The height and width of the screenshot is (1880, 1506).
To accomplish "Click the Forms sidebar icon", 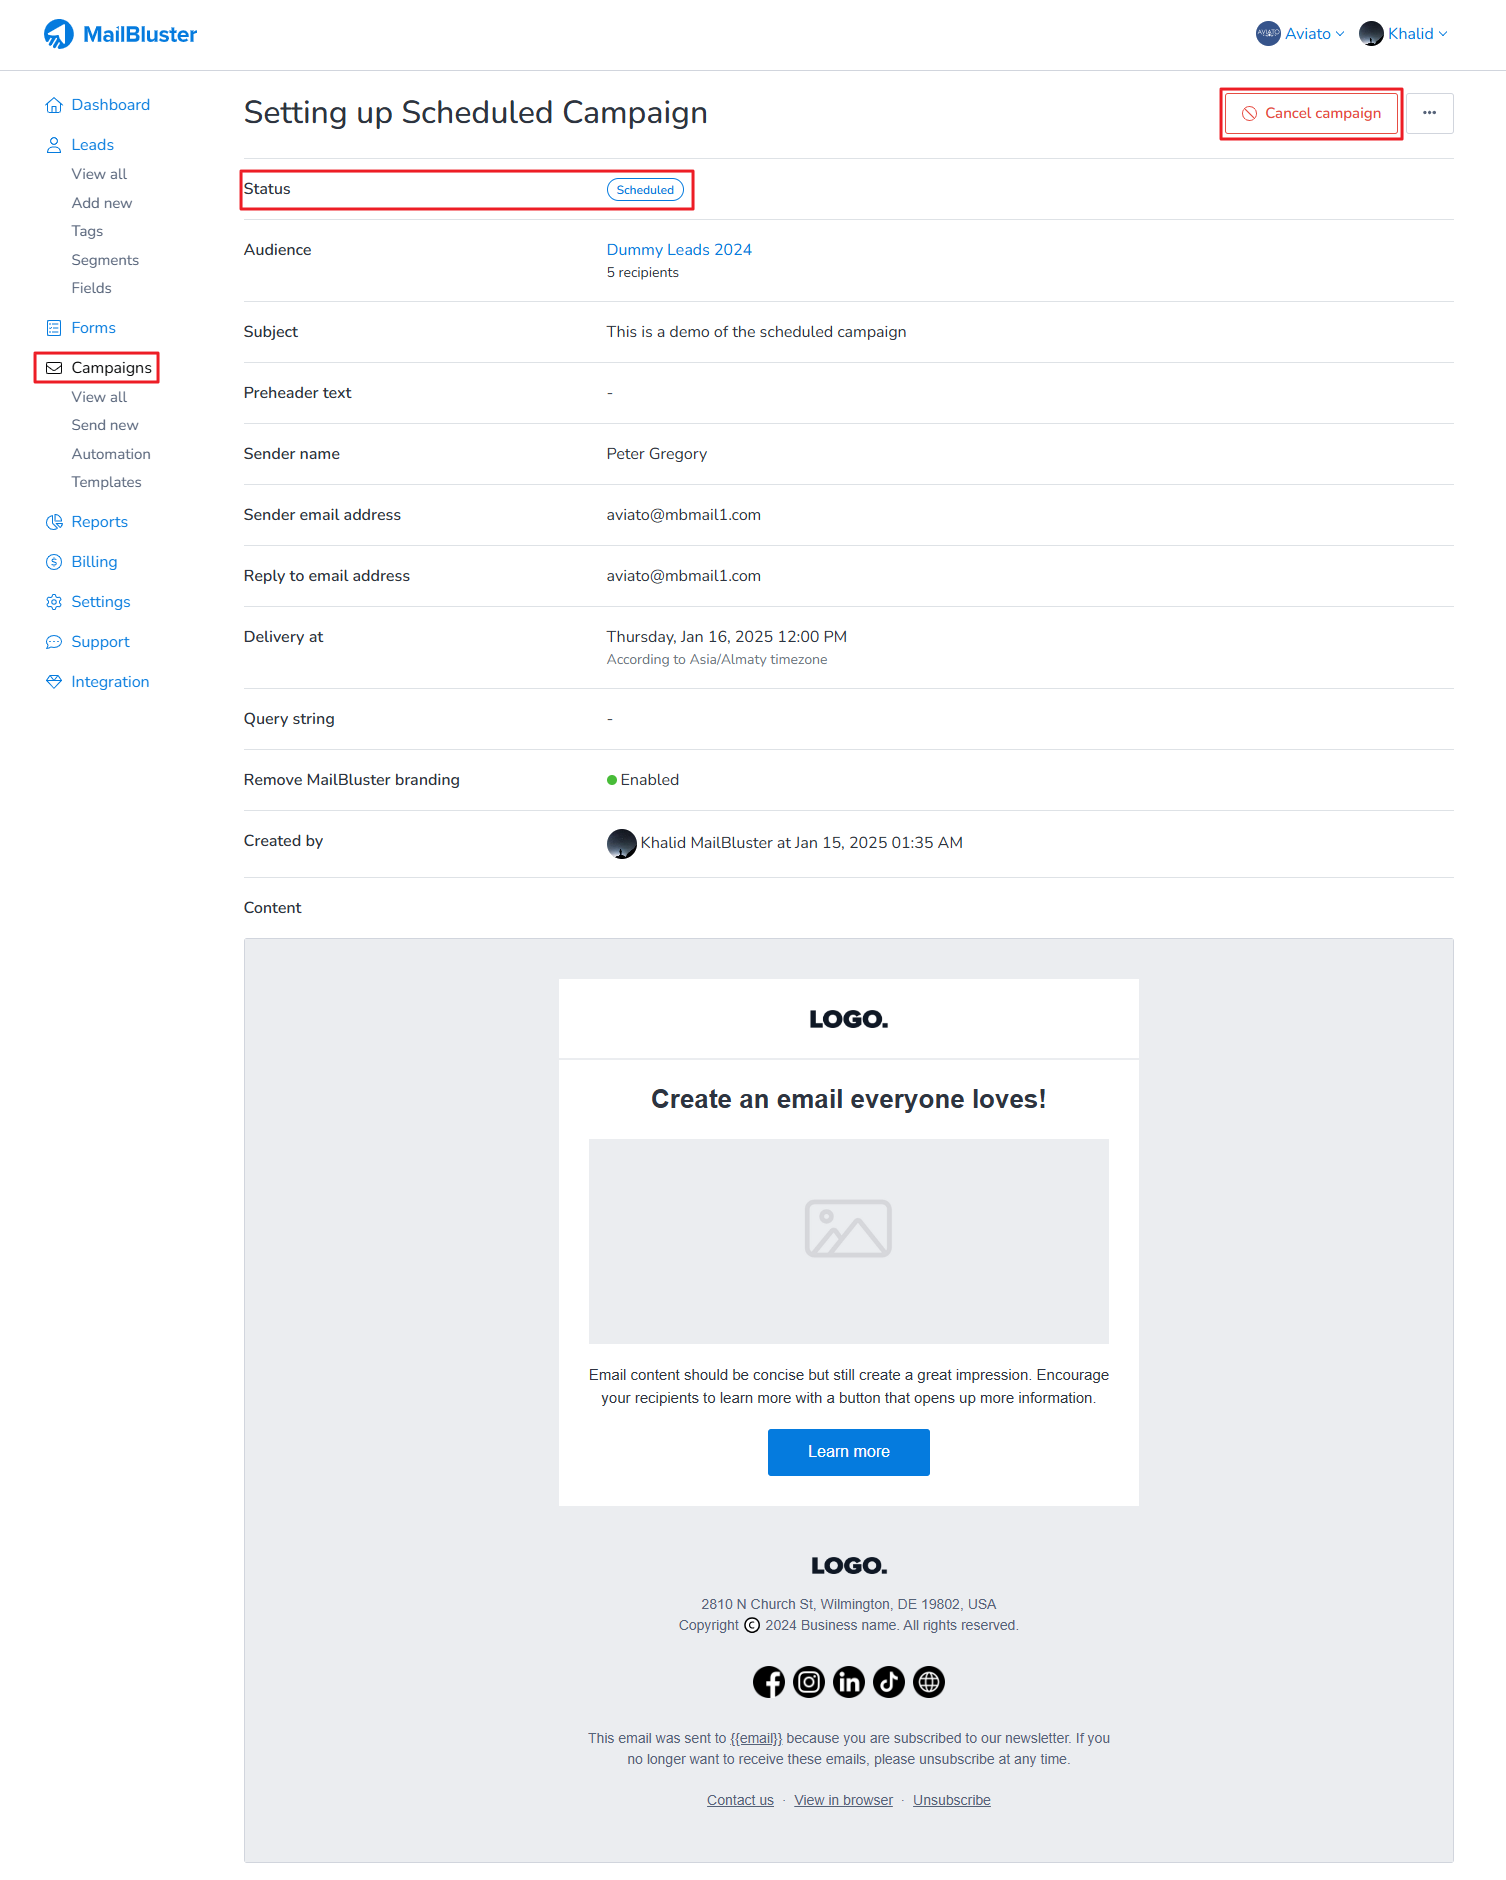I will tap(54, 328).
